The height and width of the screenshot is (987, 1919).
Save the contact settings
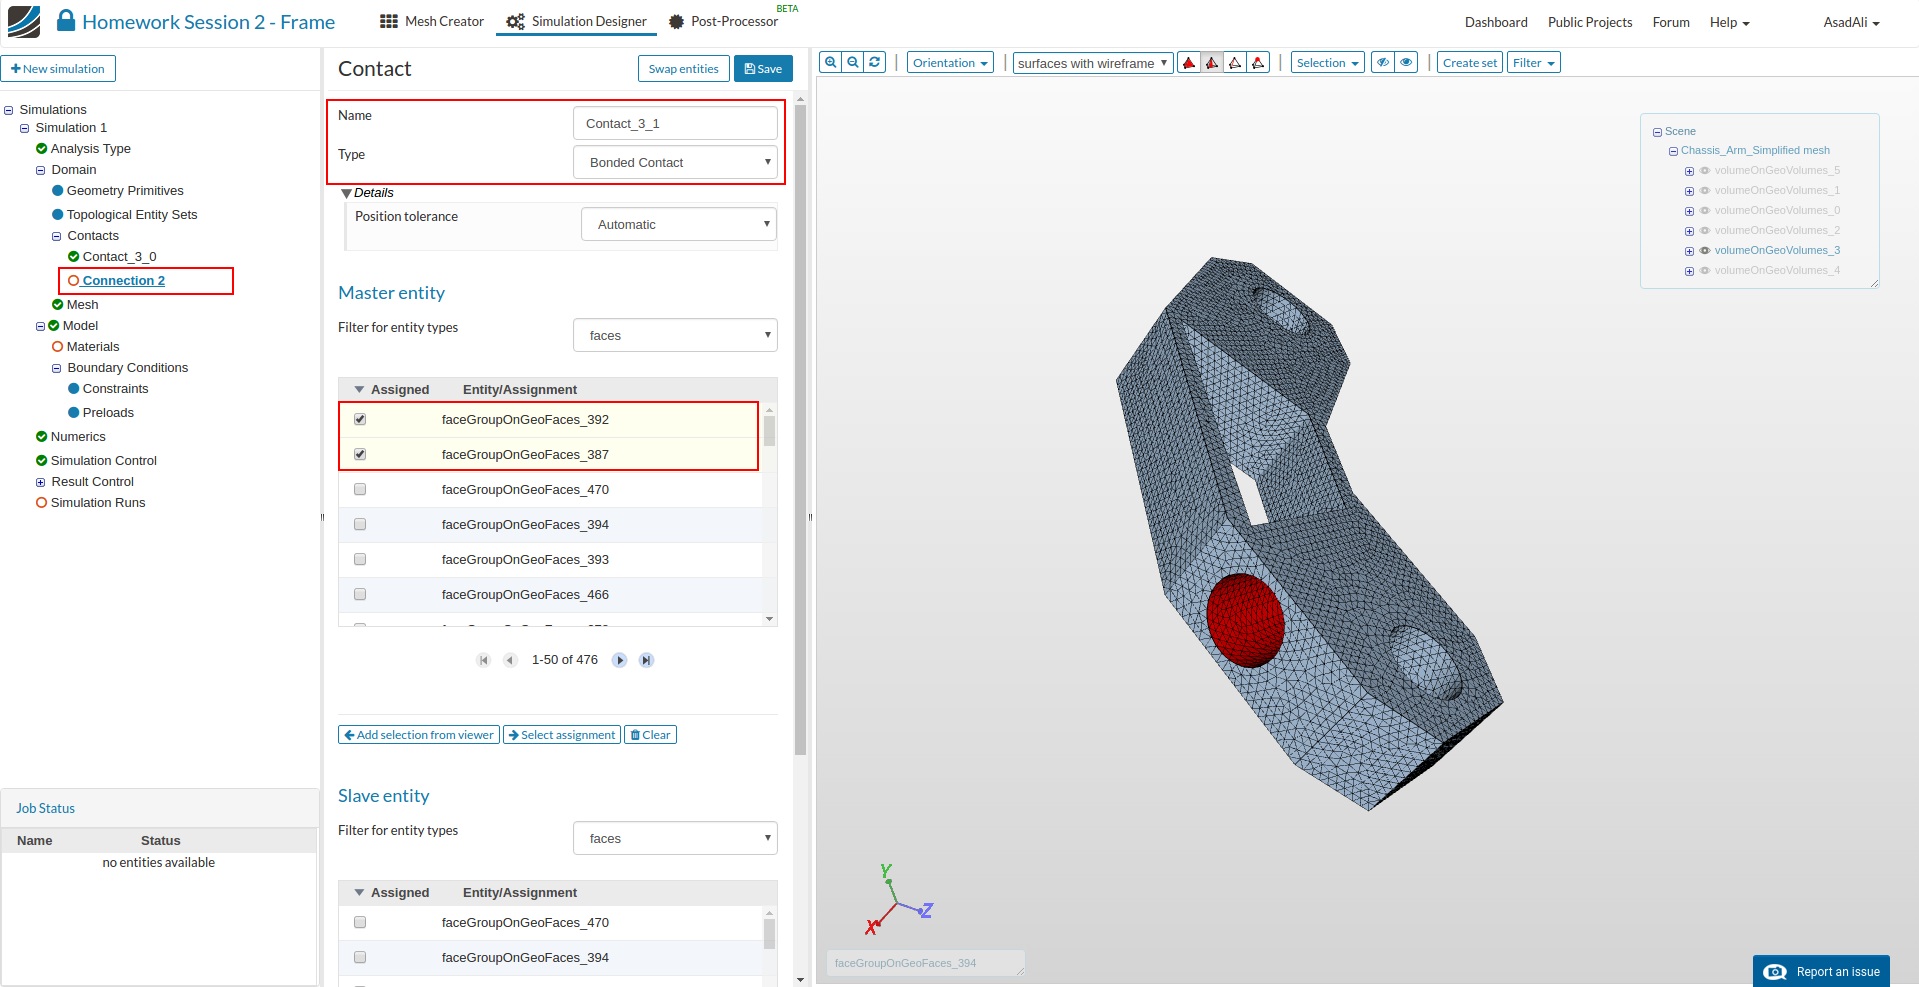763,69
